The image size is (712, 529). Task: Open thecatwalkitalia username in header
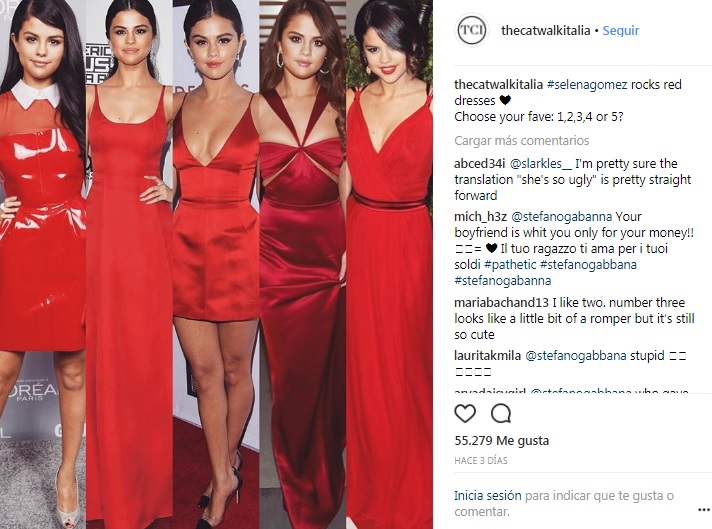click(545, 30)
